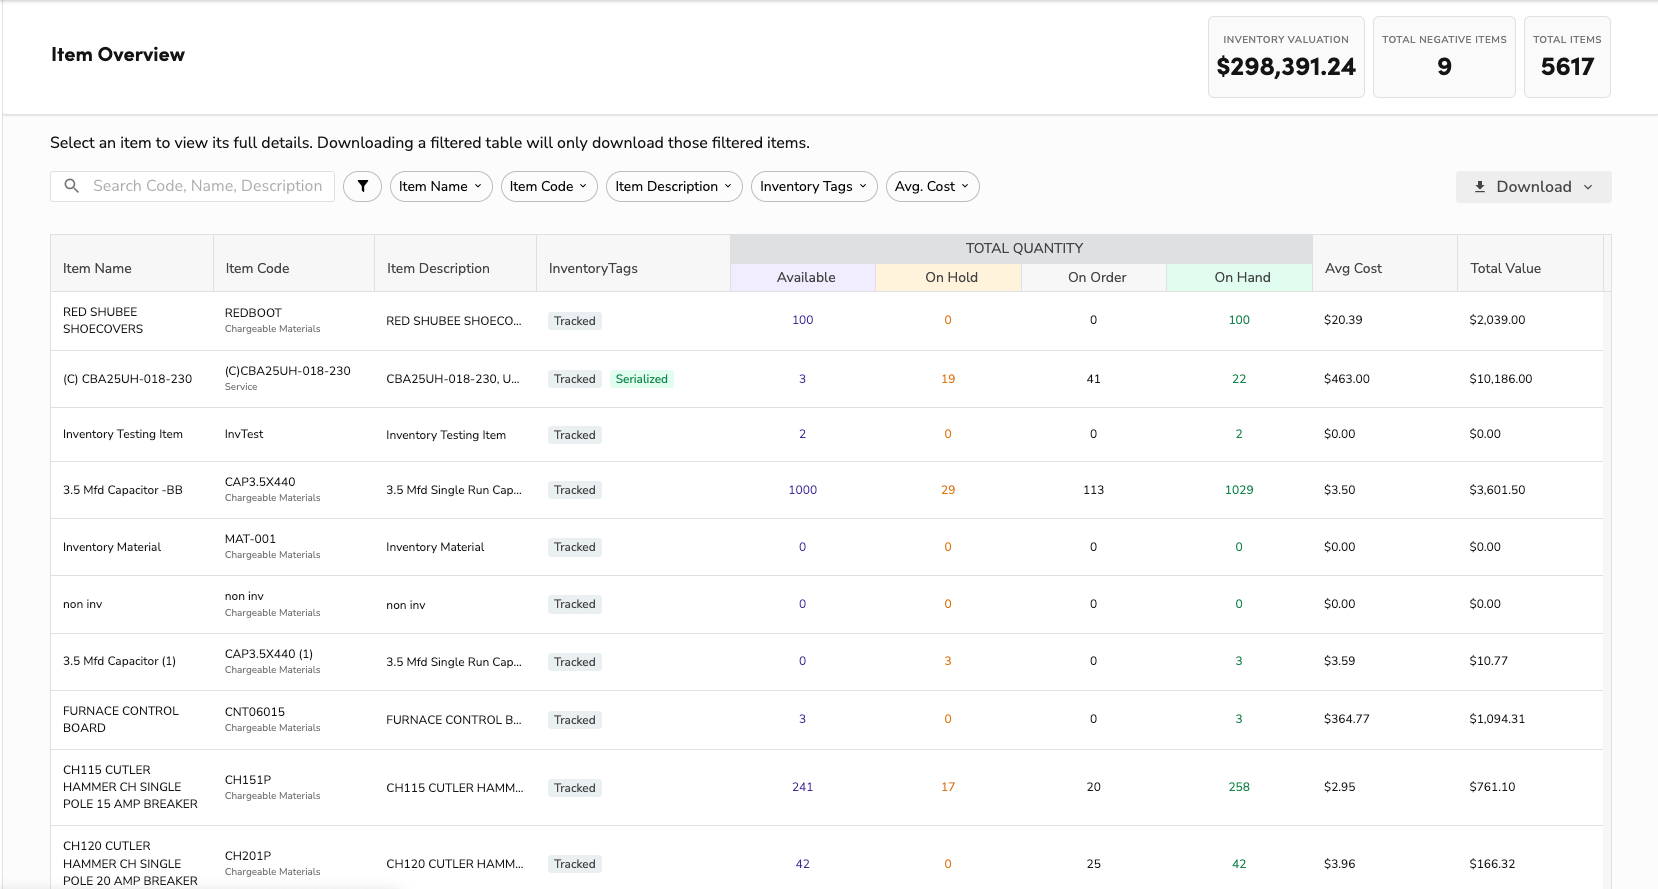Click the chevron beside Download
The width and height of the screenshot is (1658, 889).
[1588, 187]
